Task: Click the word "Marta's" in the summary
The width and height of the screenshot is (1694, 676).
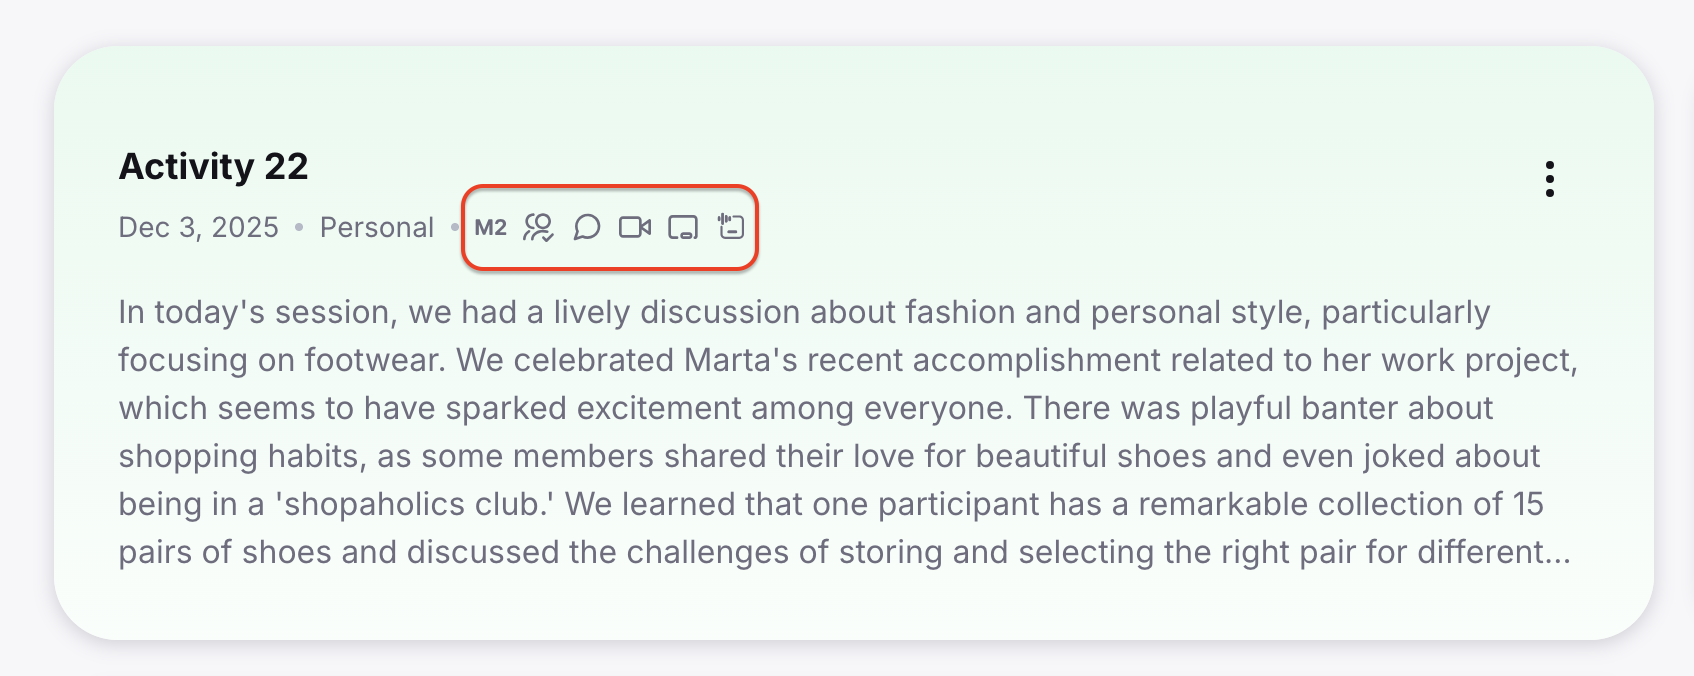Action: point(741,360)
